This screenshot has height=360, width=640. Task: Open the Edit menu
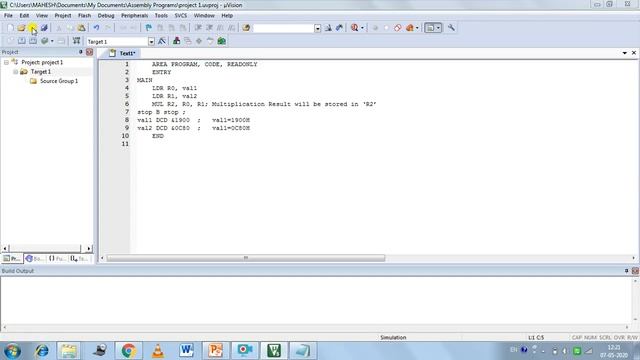click(24, 16)
